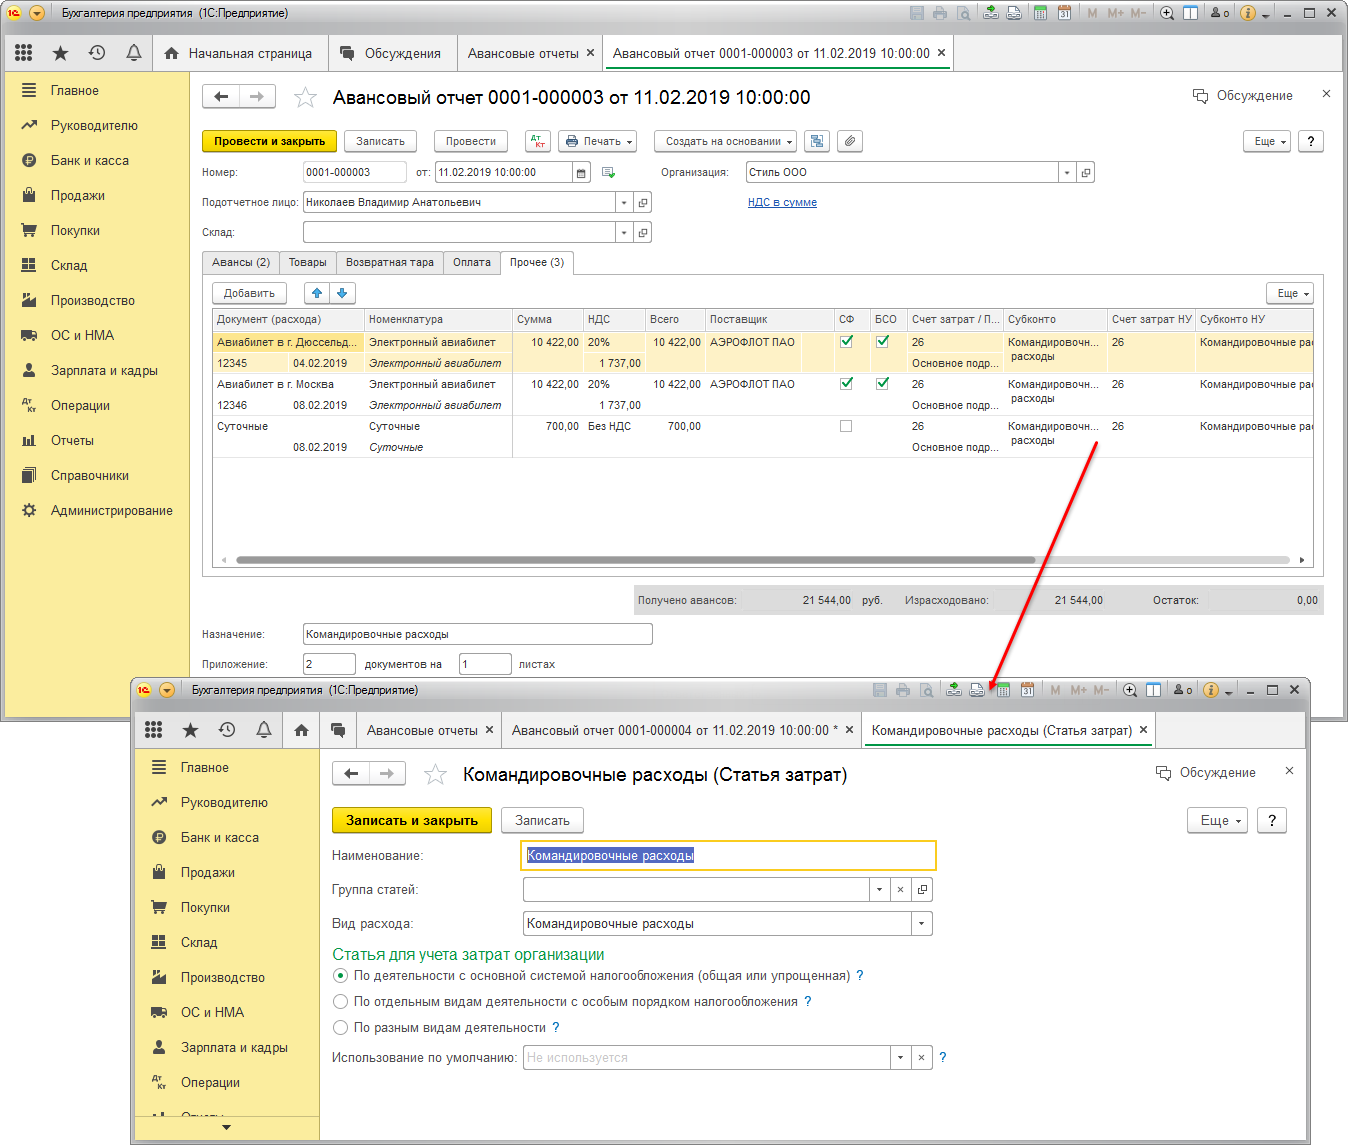Click Записать и закрыть button

pyautogui.click(x=411, y=820)
